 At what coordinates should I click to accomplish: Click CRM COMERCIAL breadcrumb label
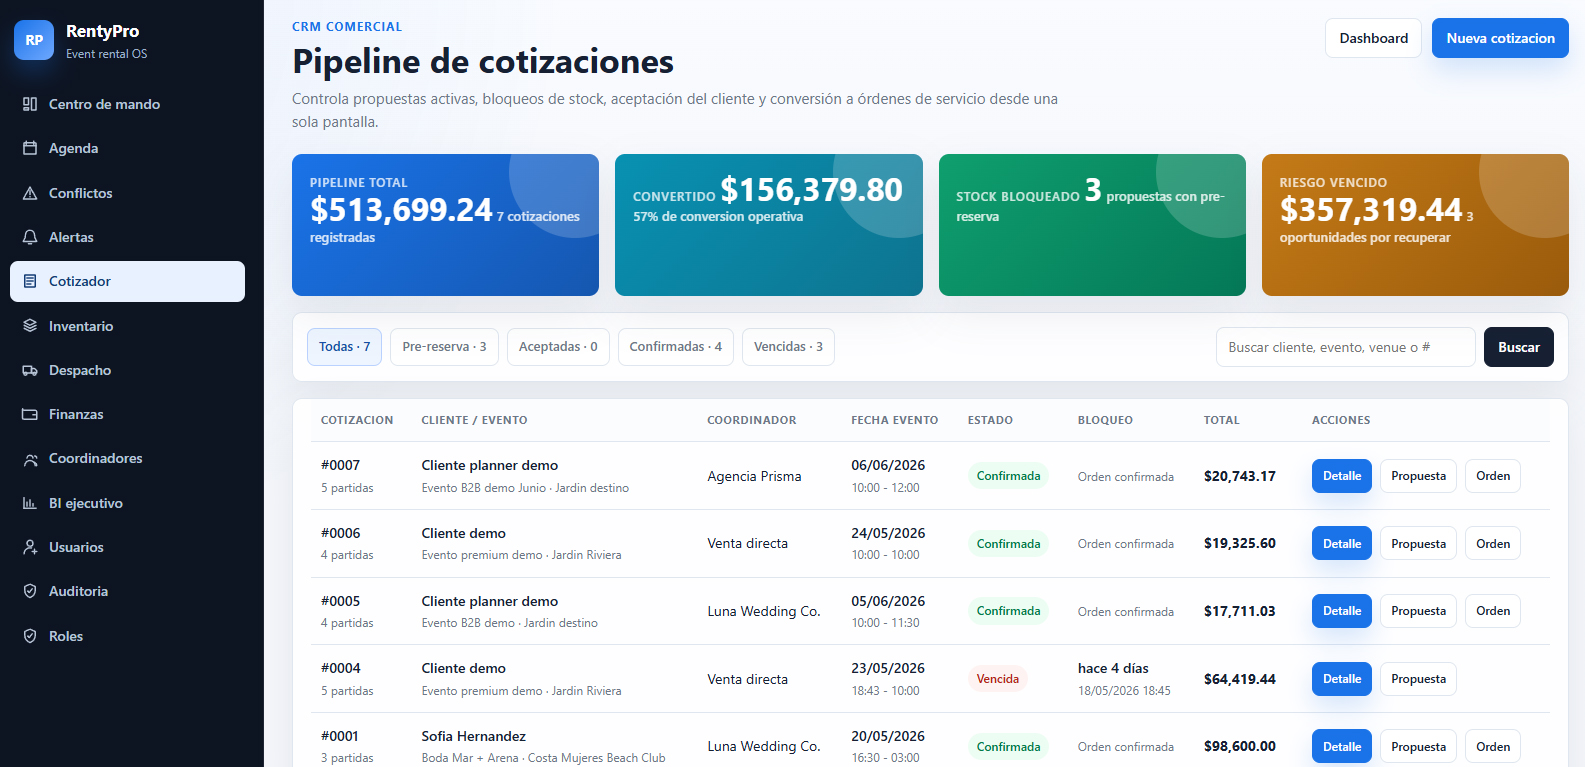pyautogui.click(x=347, y=27)
